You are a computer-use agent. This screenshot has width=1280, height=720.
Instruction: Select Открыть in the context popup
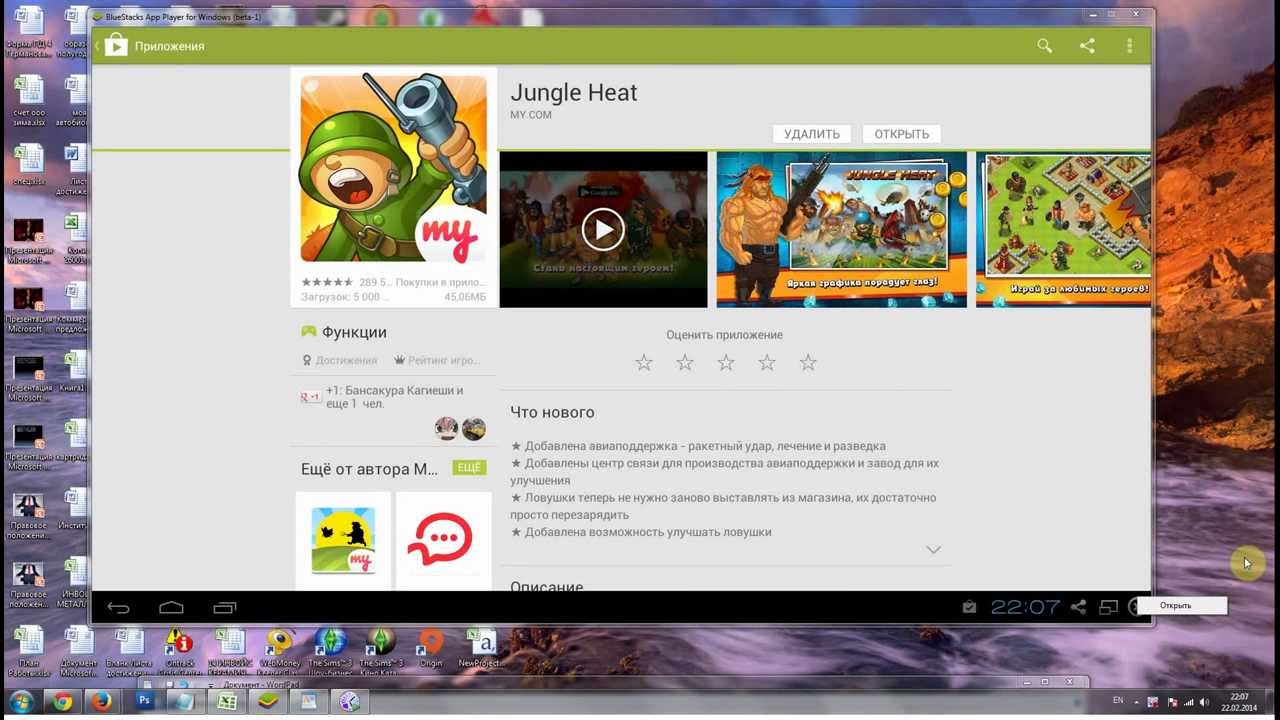[x=1181, y=605]
